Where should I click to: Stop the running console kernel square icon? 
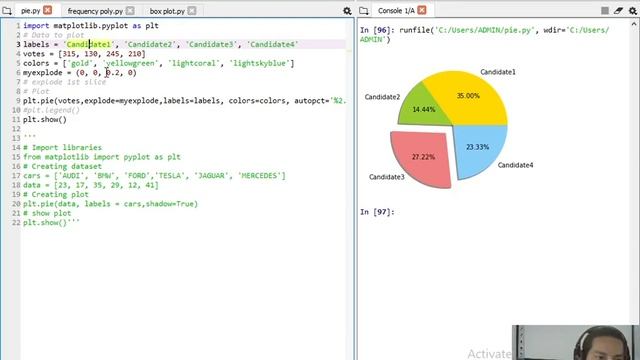[x=605, y=11]
